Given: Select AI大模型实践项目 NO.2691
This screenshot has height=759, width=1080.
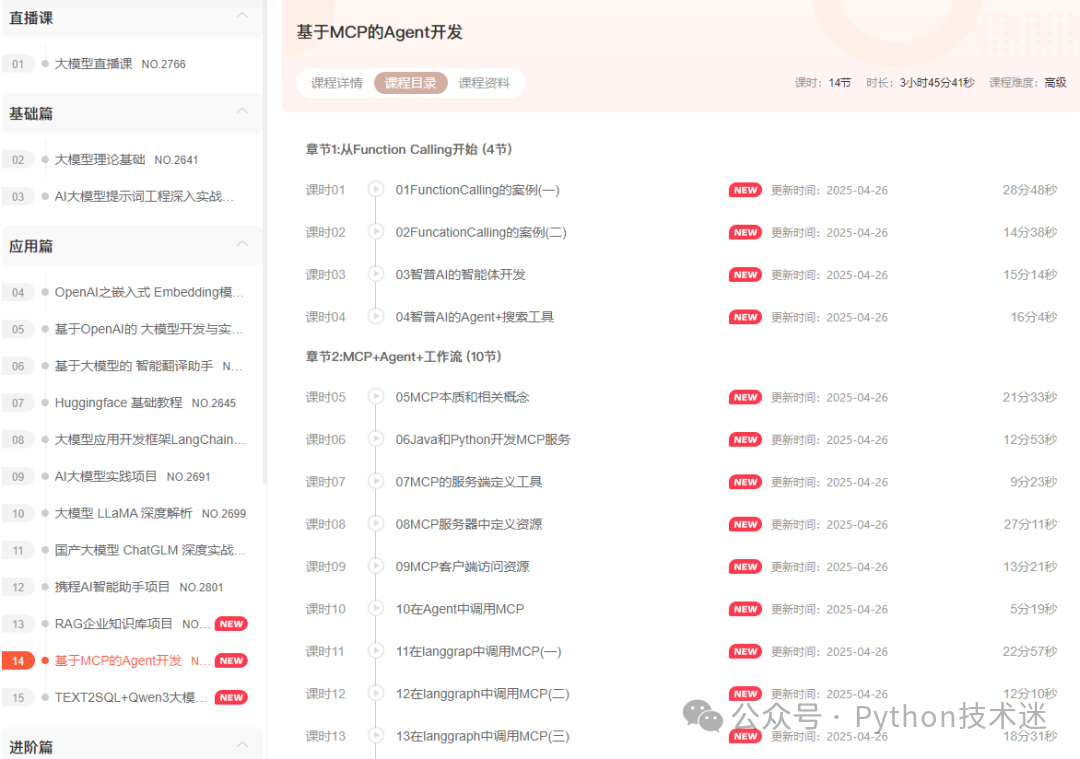Looking at the screenshot, I should (132, 477).
